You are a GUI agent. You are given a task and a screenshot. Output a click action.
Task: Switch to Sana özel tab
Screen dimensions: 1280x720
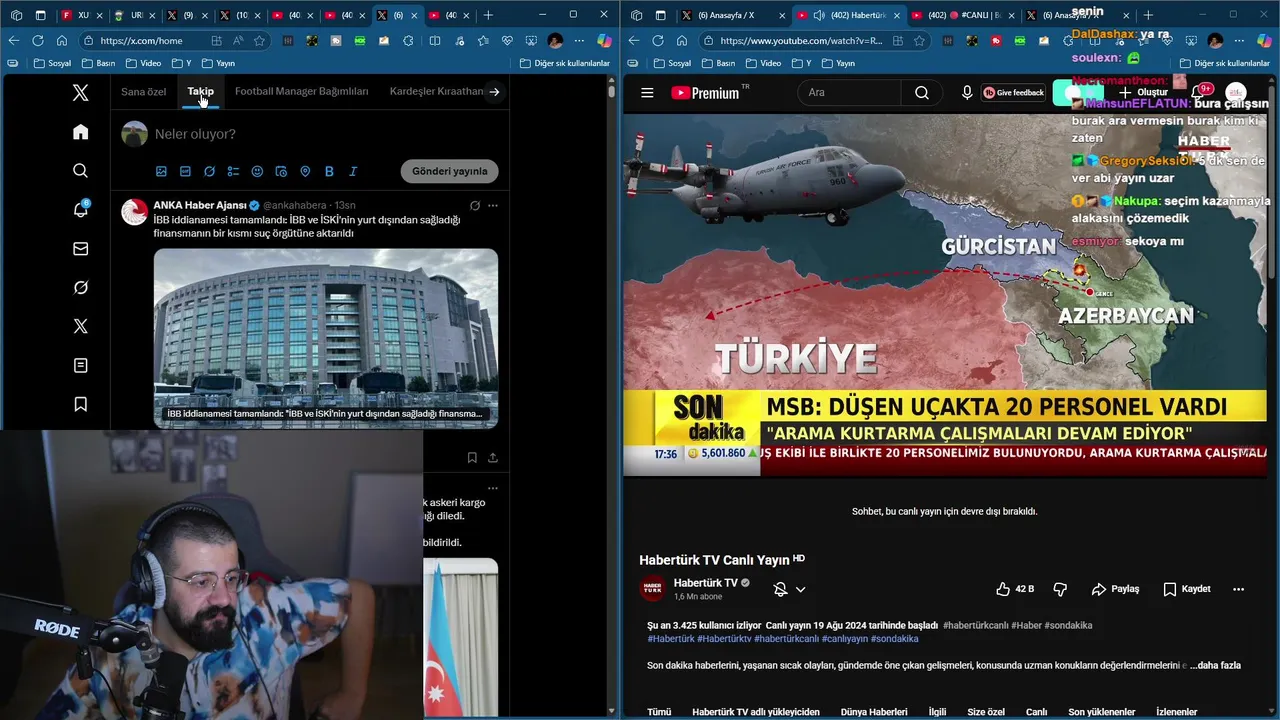point(144,91)
